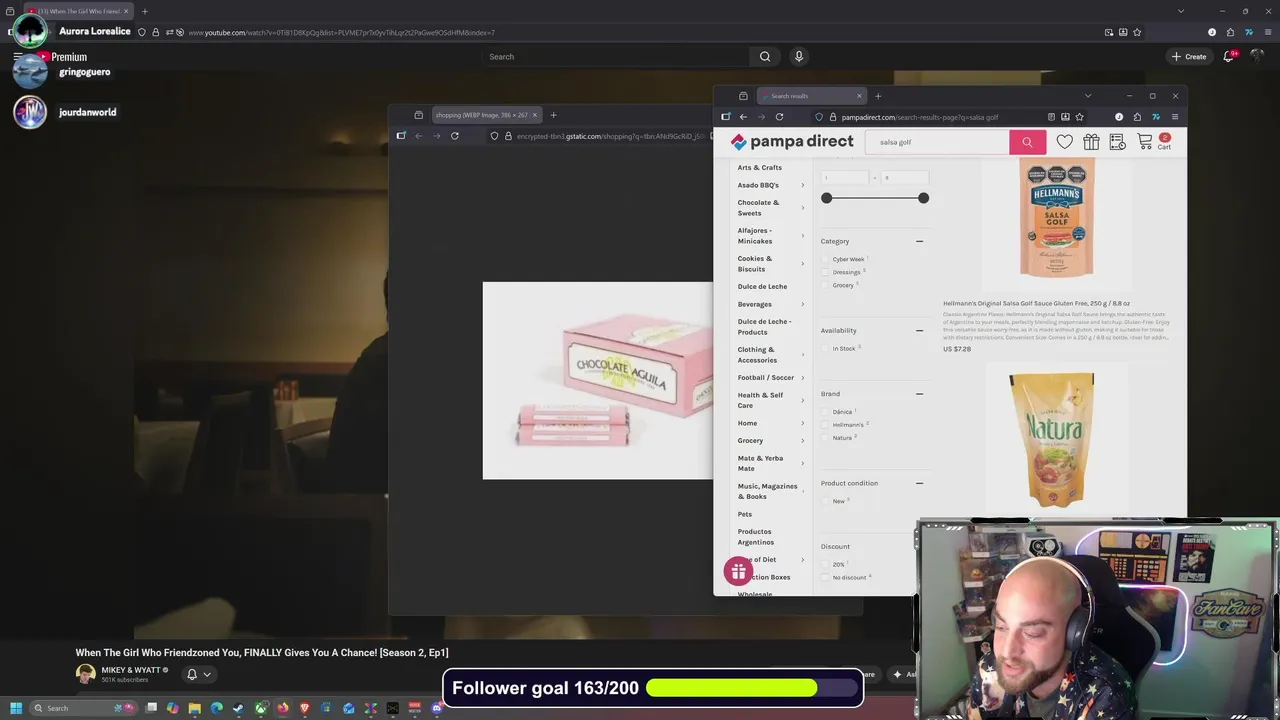
Task: Open the shopping cart
Action: tap(1152, 142)
